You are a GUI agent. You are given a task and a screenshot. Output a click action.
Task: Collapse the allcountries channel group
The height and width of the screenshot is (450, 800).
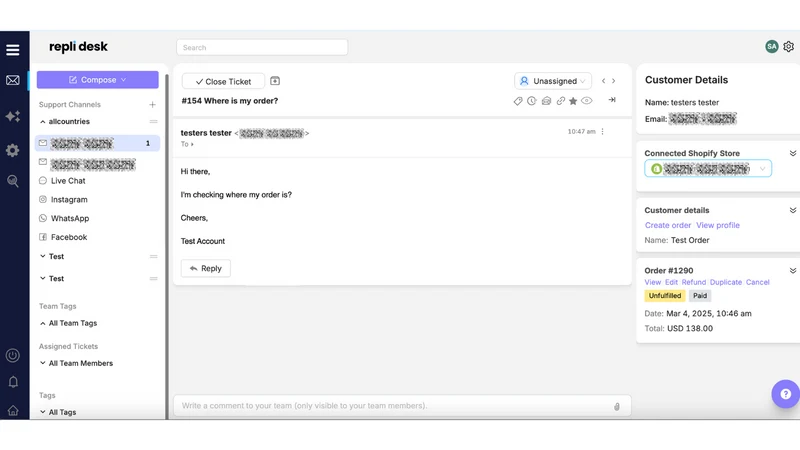click(42, 121)
